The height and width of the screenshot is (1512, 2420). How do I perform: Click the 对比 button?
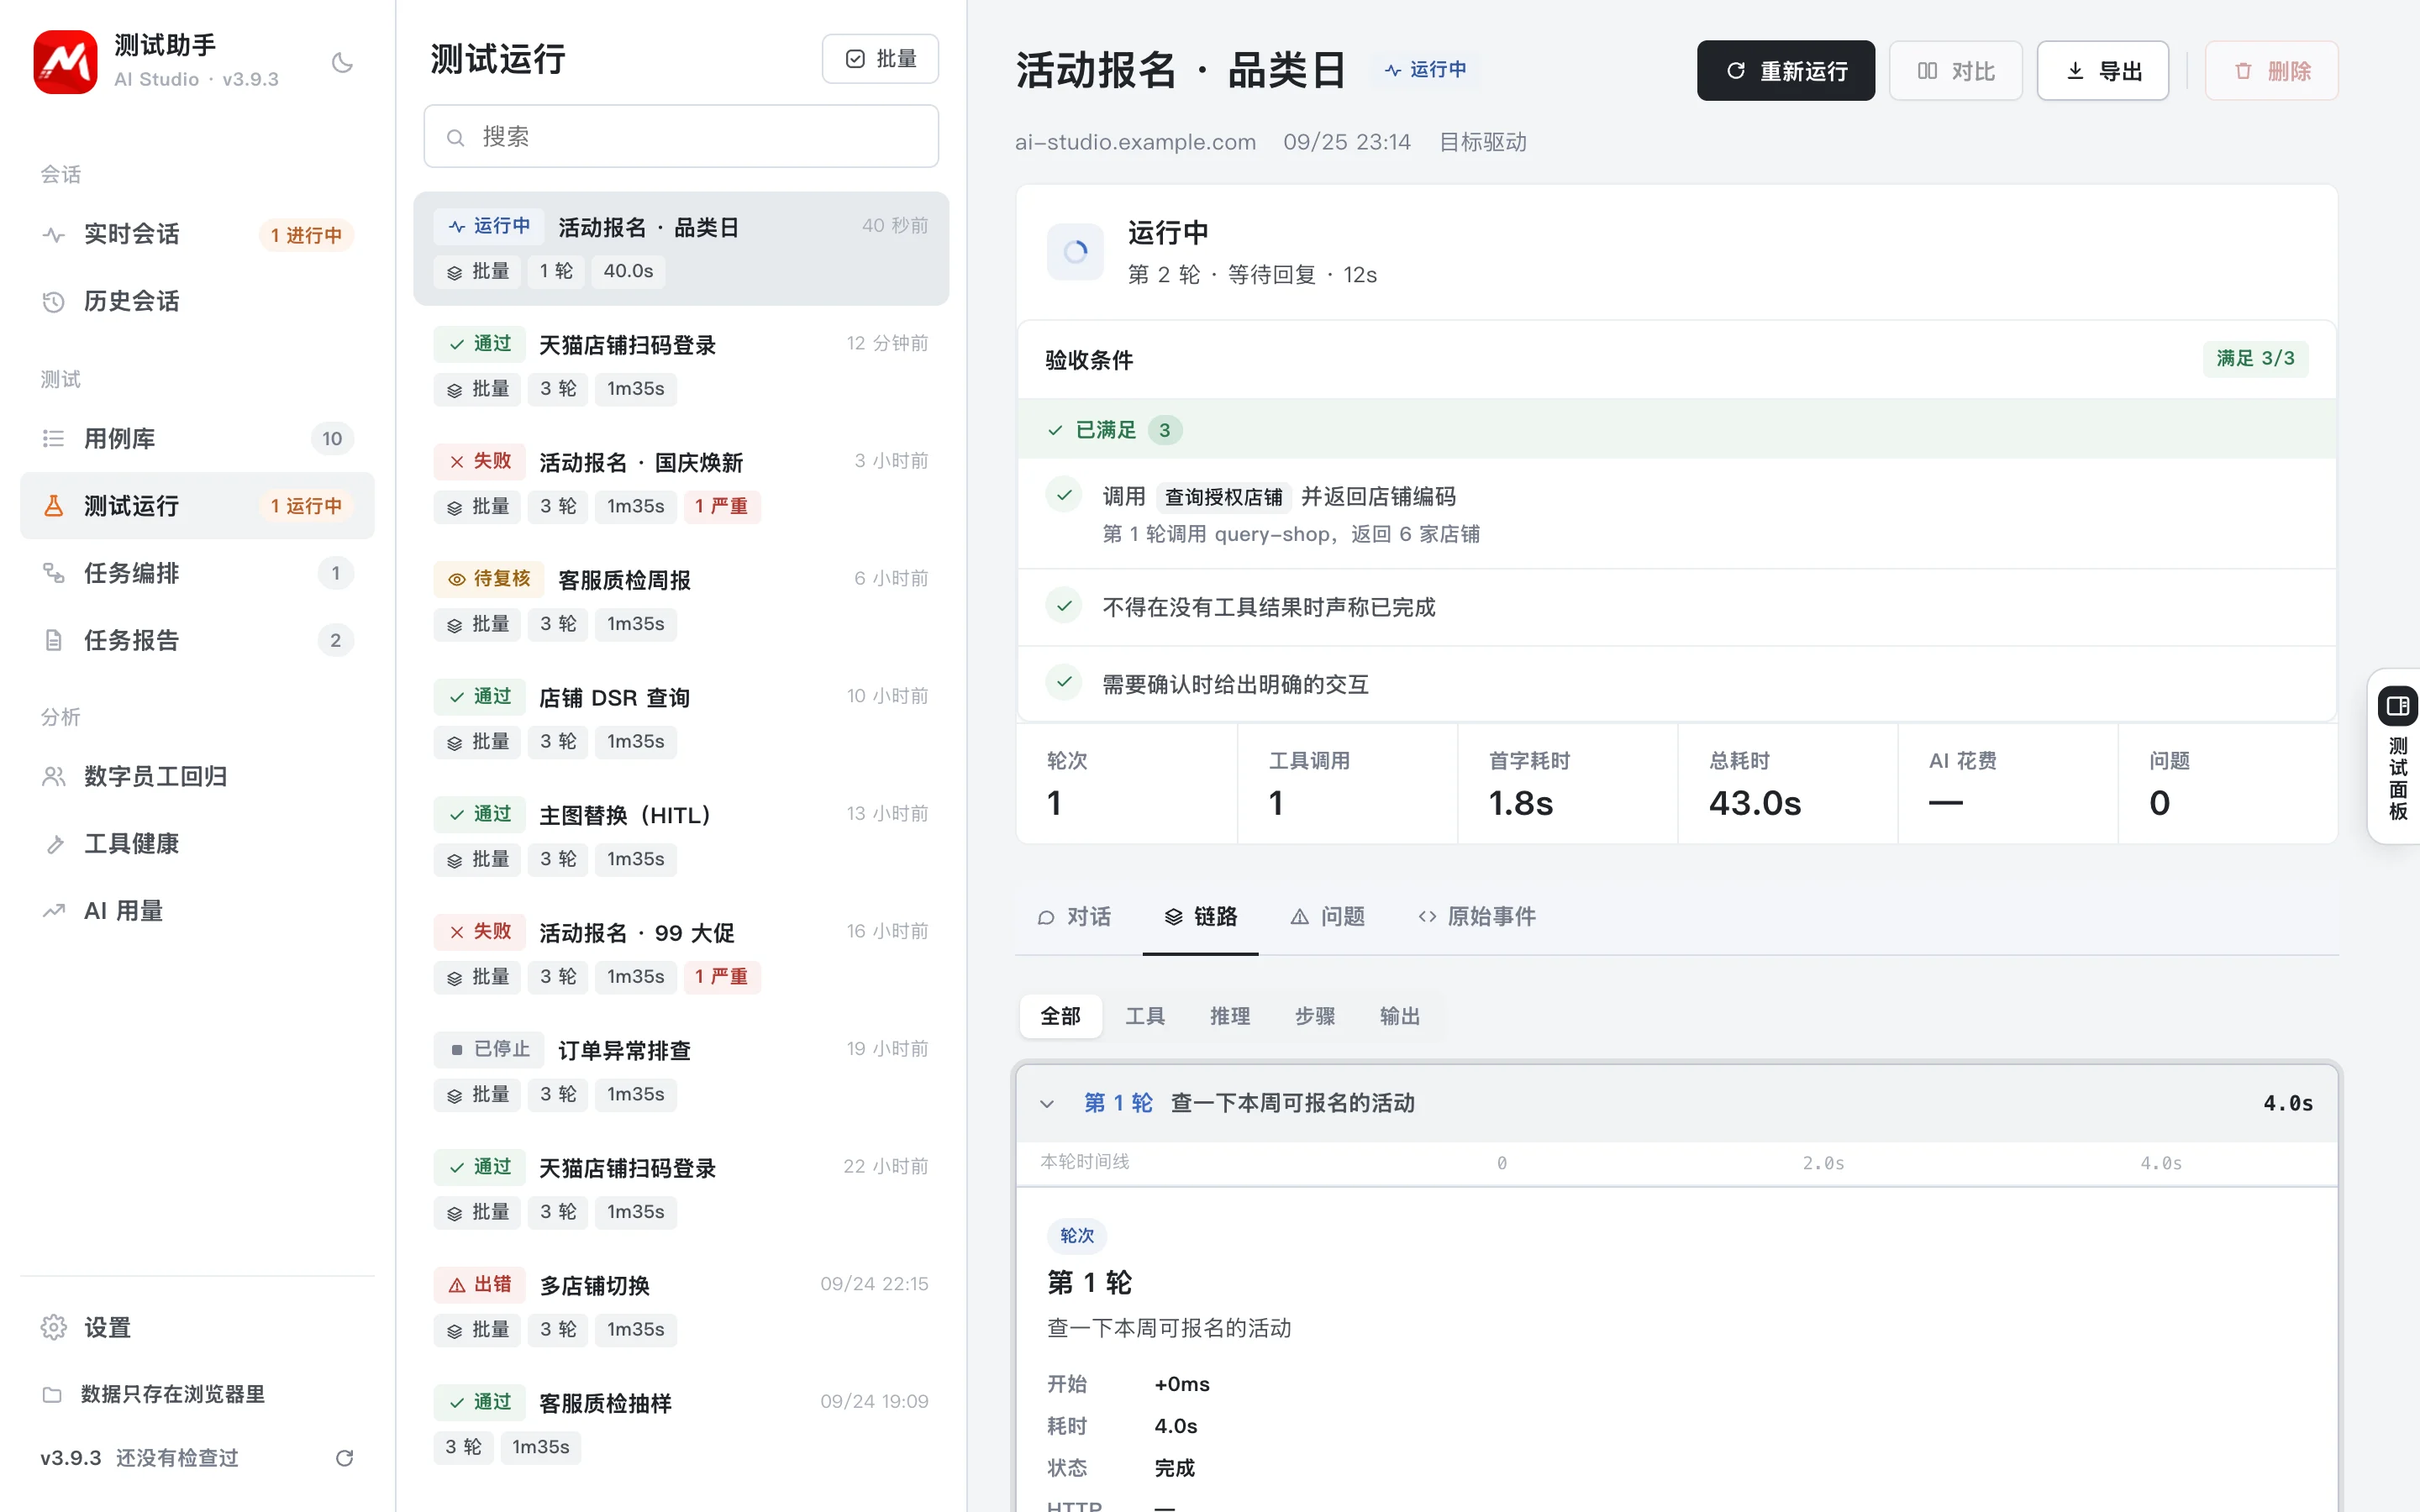1956,71
